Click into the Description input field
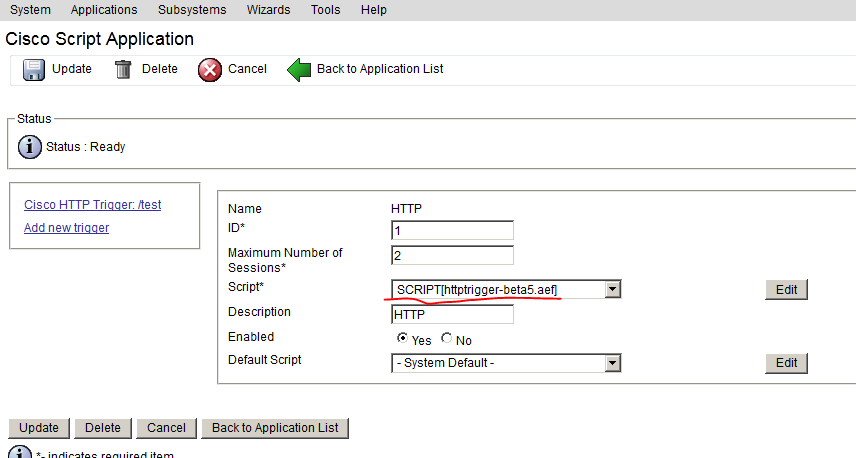Screen dimensions: 856x458 [x=453, y=314]
